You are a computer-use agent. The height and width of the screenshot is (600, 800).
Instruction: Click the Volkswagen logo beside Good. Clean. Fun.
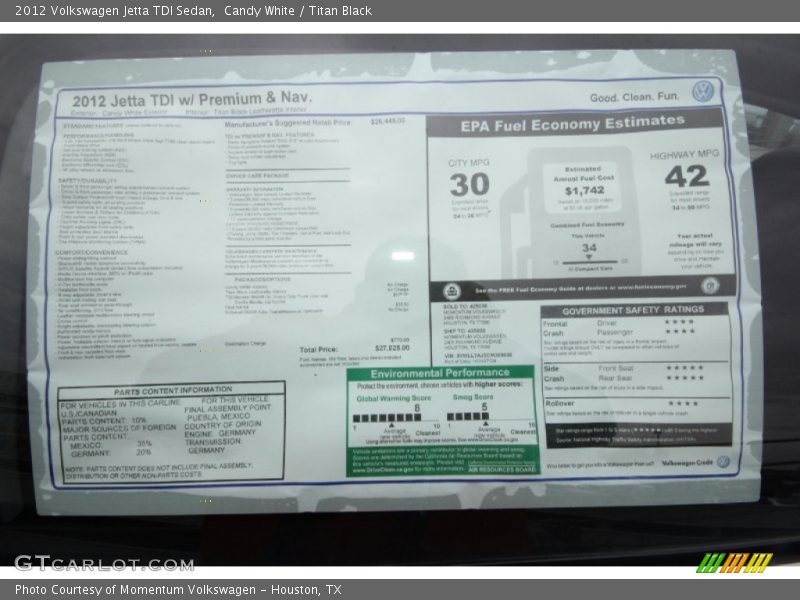(x=703, y=92)
